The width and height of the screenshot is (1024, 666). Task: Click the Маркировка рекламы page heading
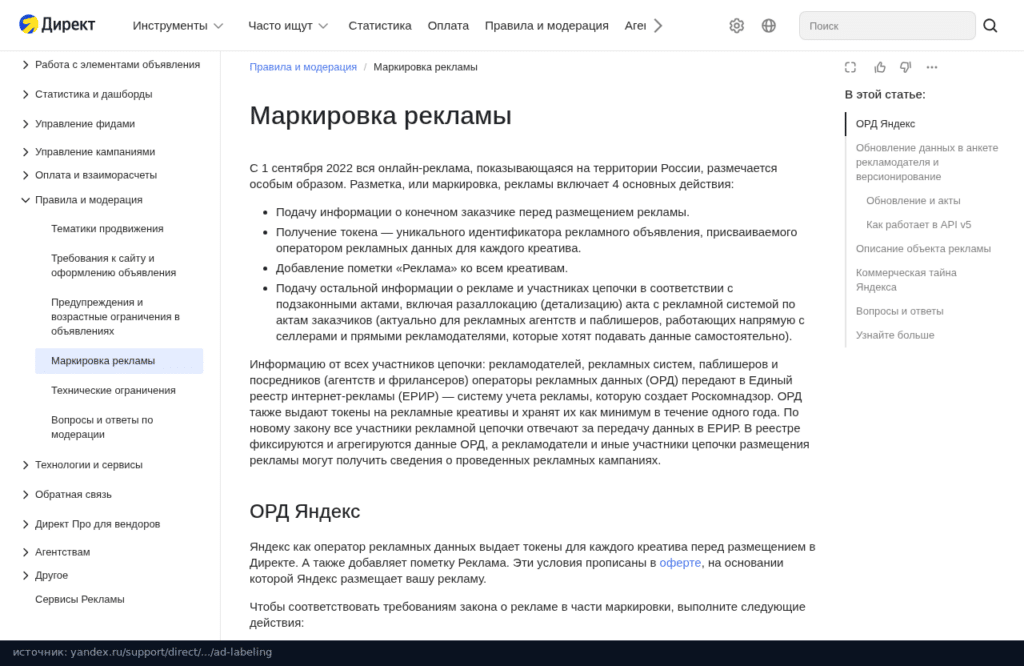click(x=380, y=116)
